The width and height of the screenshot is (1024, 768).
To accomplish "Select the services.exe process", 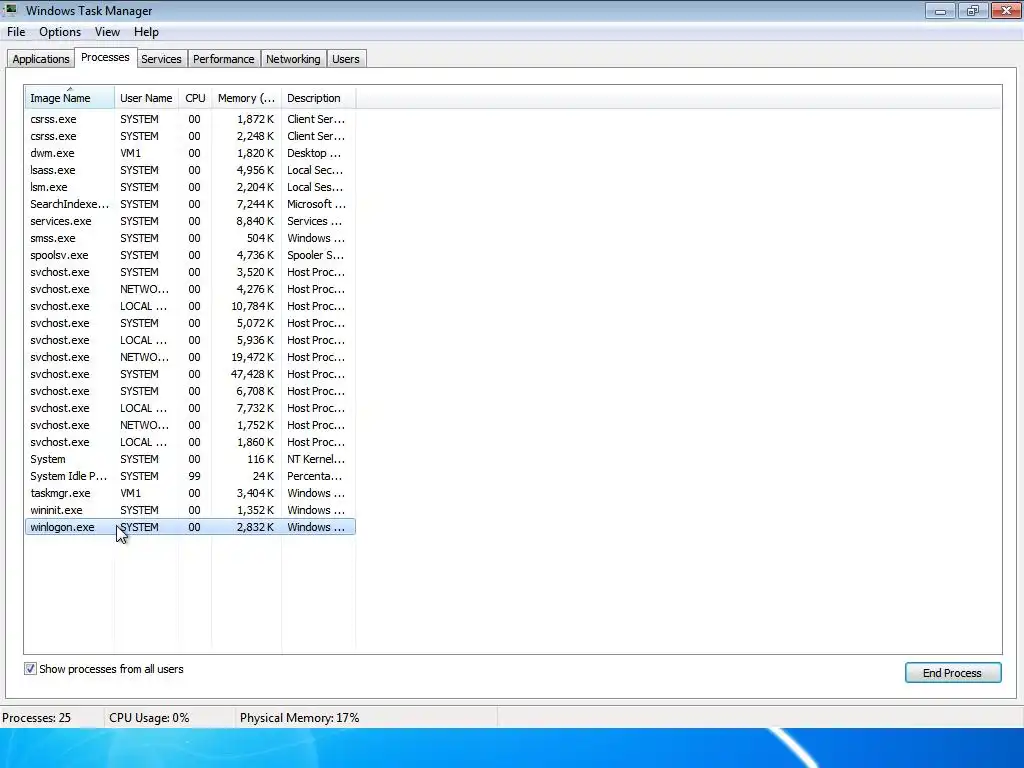I will [190, 221].
